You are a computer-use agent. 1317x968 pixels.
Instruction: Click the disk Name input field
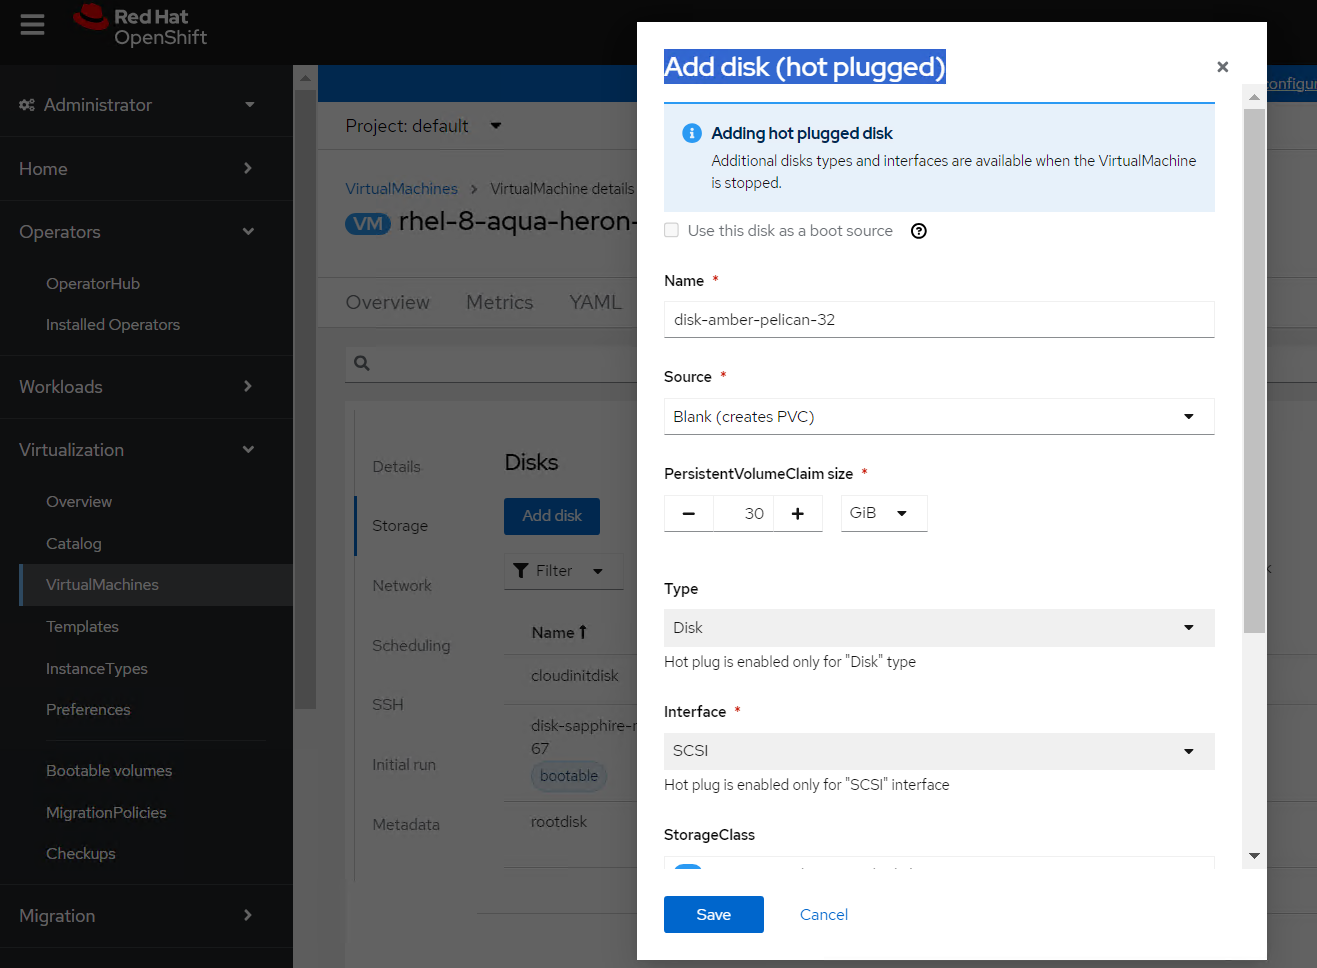point(939,320)
